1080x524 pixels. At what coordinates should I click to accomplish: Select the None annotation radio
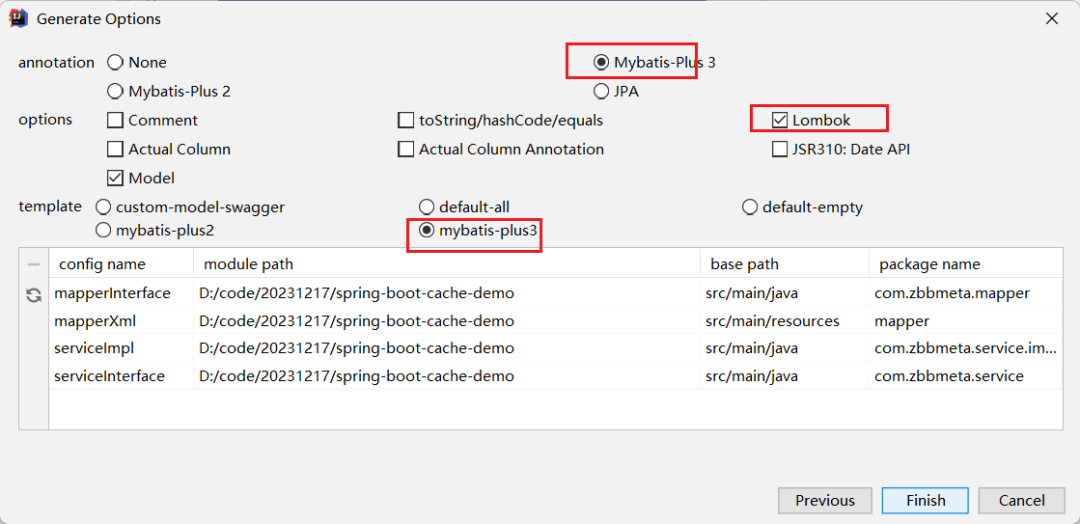[x=137, y=63]
